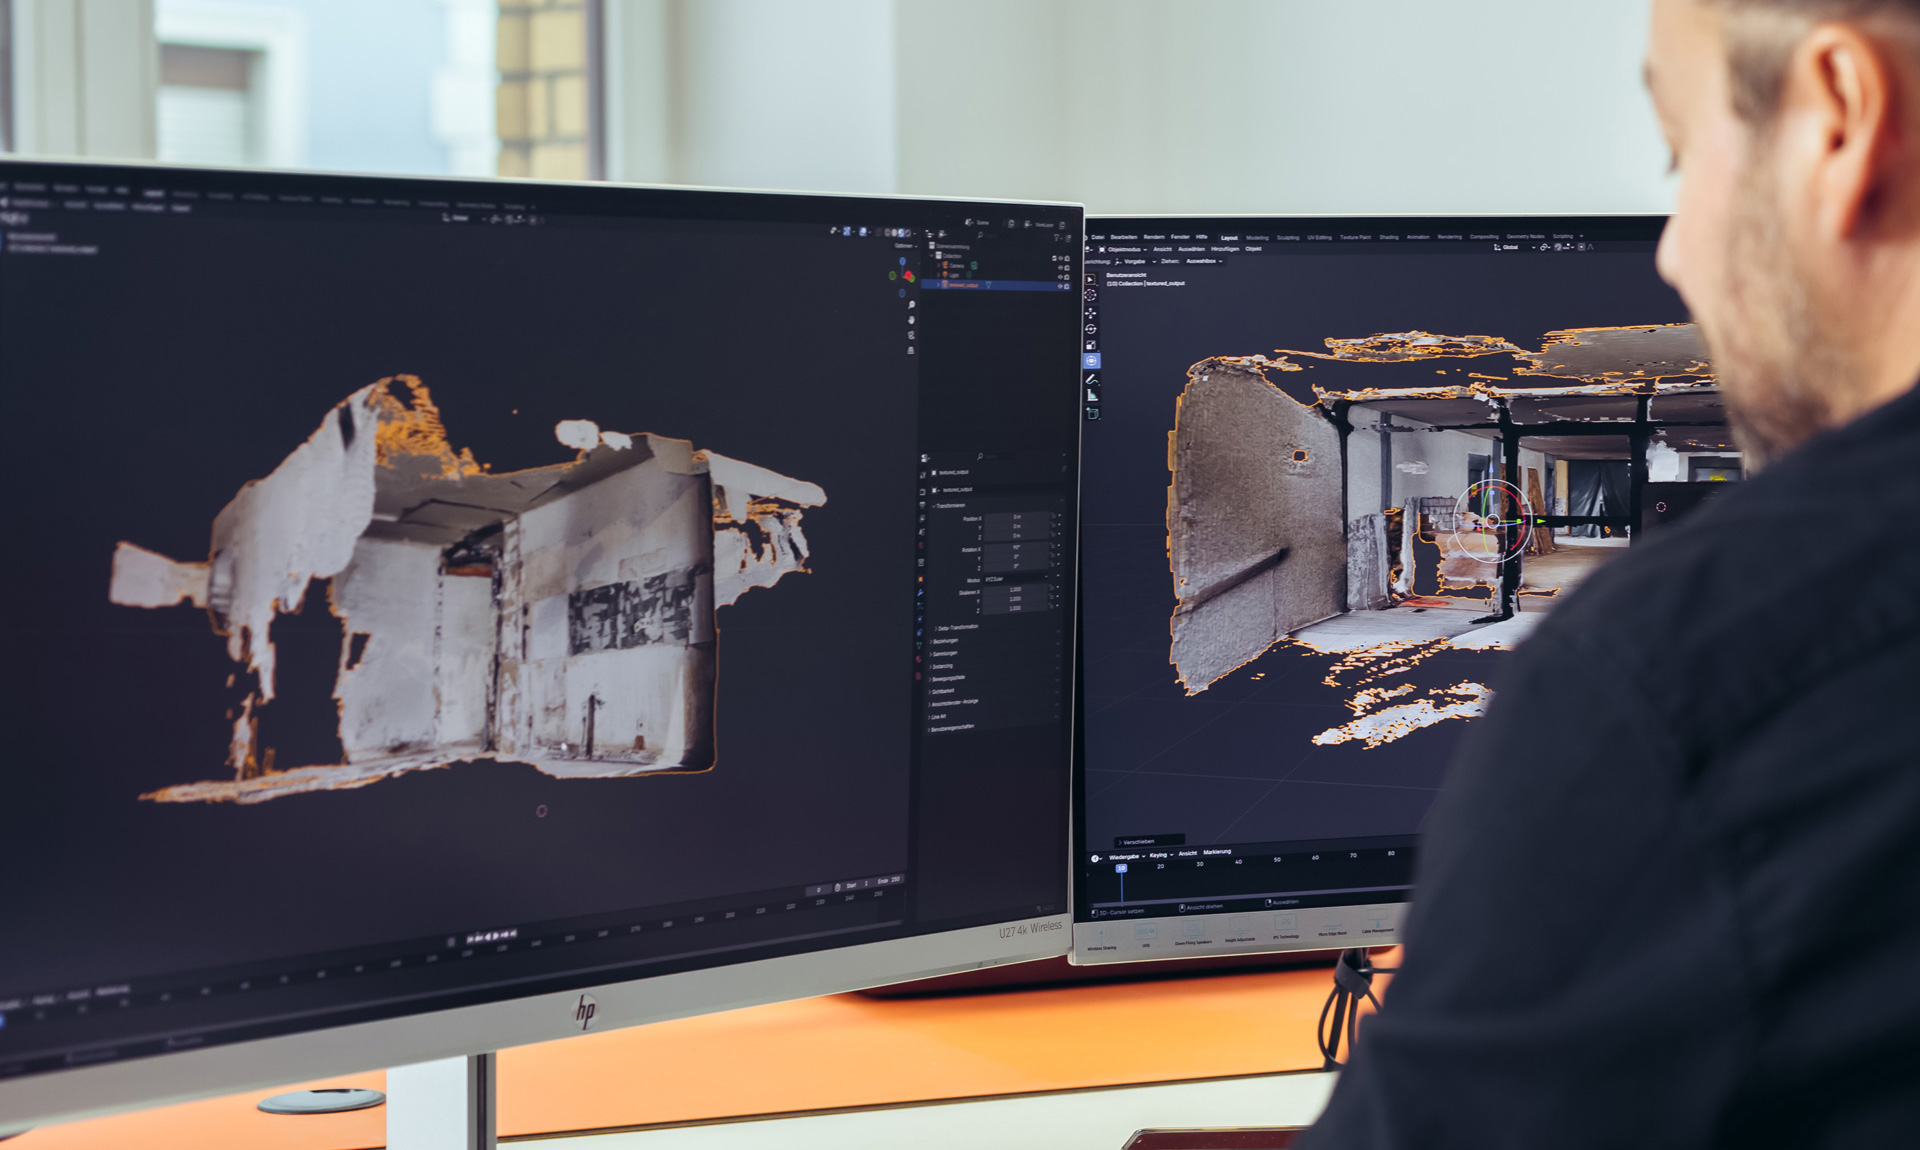Select the 3D Cursor tool on right monitor

pos(1090,295)
